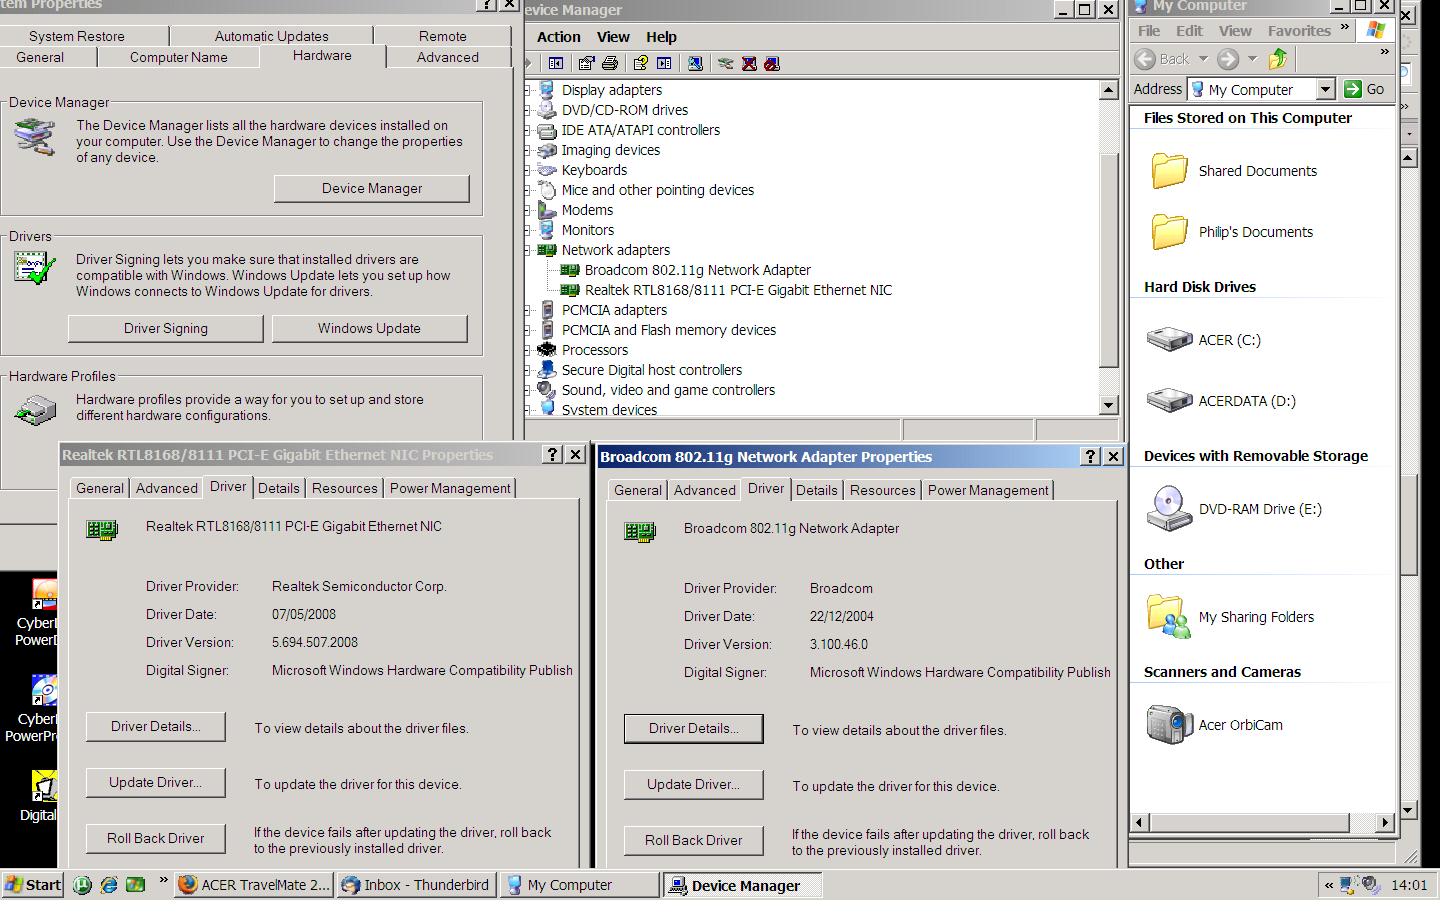Click the Up folder icon in My Computer
1440x914 pixels.
coord(1278,59)
